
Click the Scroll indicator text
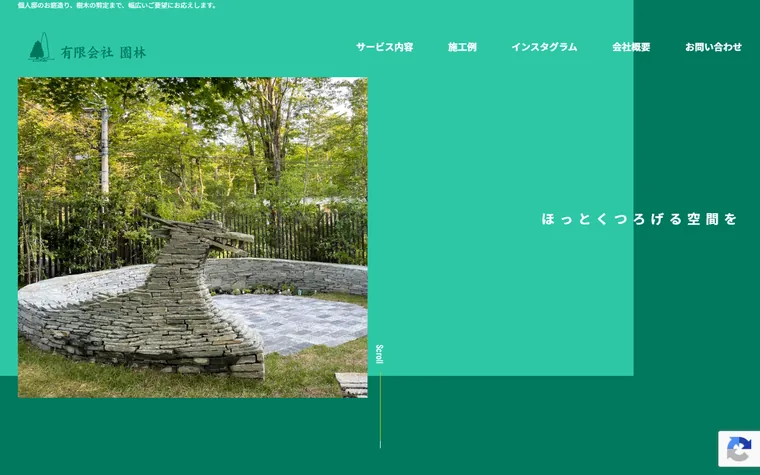380,354
